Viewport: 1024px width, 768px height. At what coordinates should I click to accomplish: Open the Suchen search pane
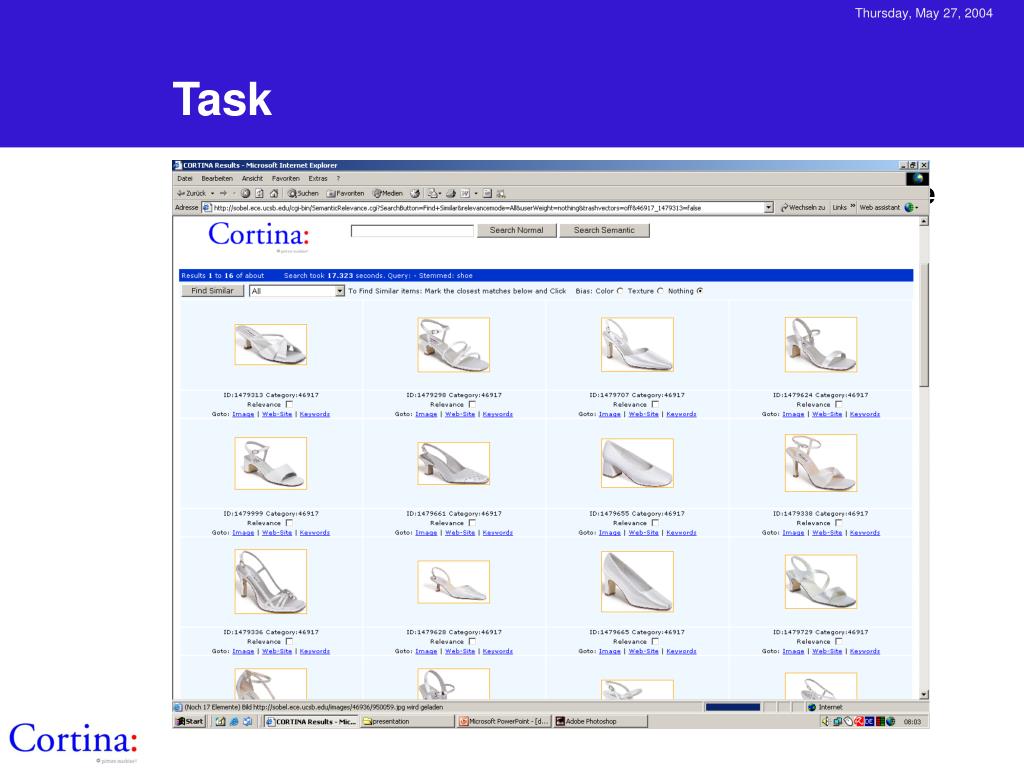point(304,193)
